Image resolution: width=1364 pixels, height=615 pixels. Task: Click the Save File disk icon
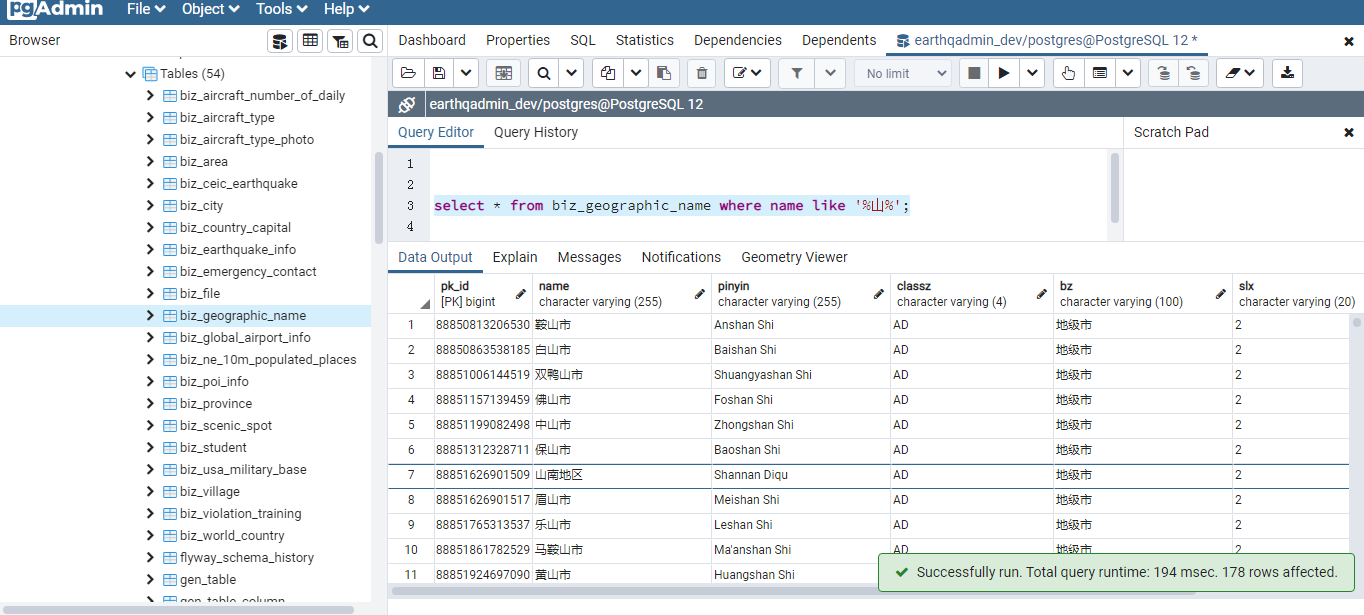point(438,73)
